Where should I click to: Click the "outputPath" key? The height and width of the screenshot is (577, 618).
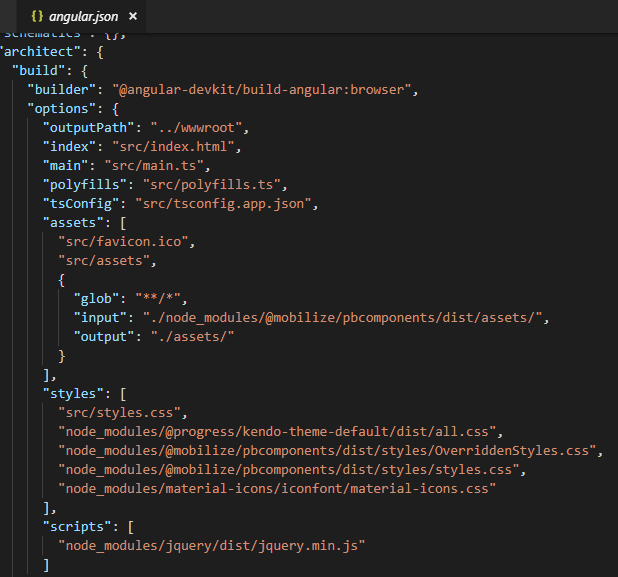click(x=88, y=128)
